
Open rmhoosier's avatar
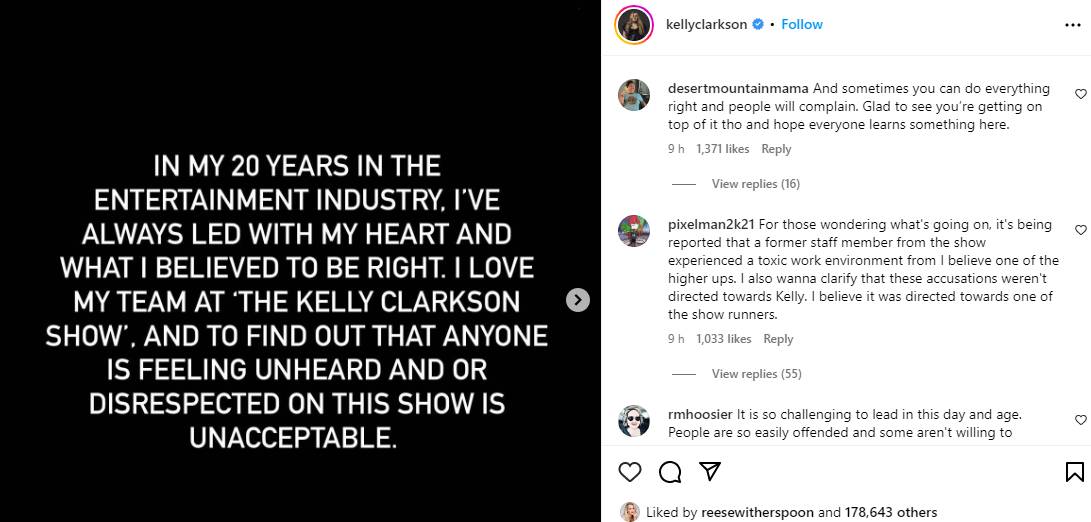coord(634,421)
